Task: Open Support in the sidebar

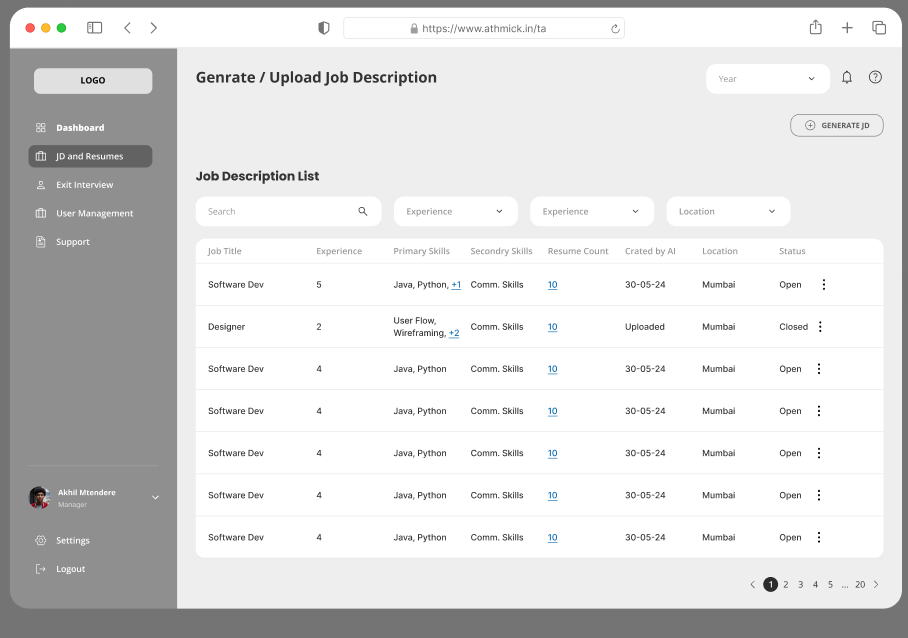Action: point(73,241)
